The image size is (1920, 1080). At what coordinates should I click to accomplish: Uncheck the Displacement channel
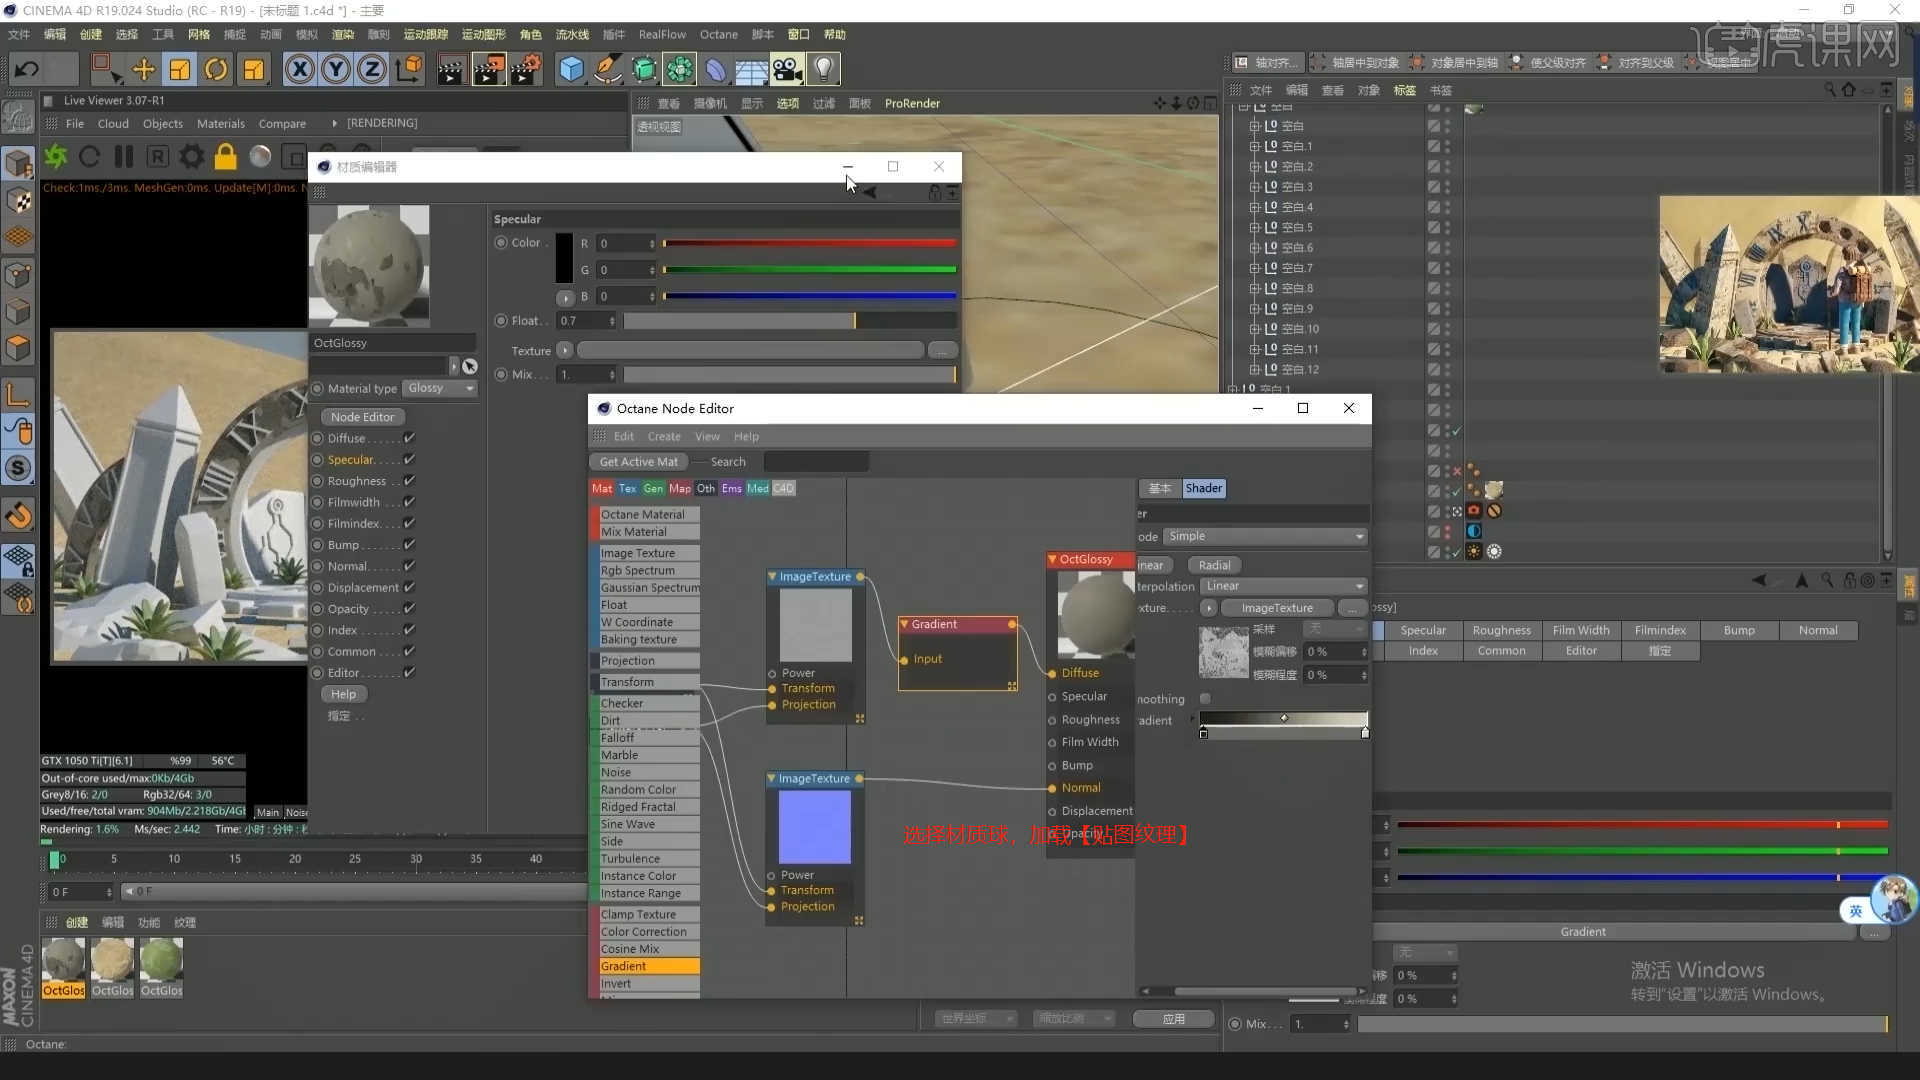tap(409, 588)
